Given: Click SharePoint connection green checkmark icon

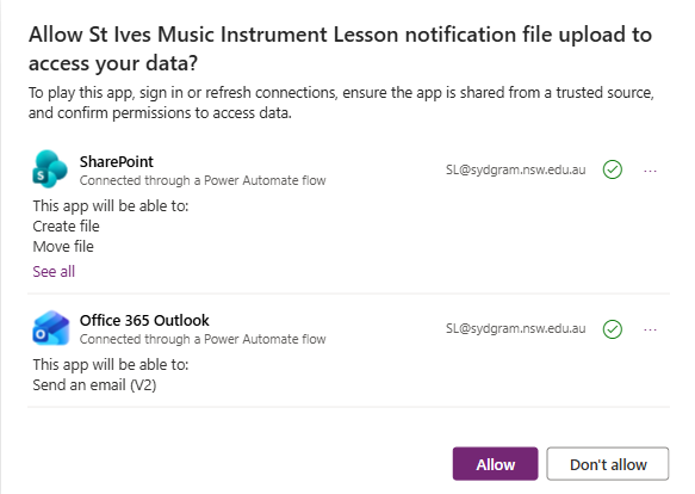Looking at the screenshot, I should point(613,170).
